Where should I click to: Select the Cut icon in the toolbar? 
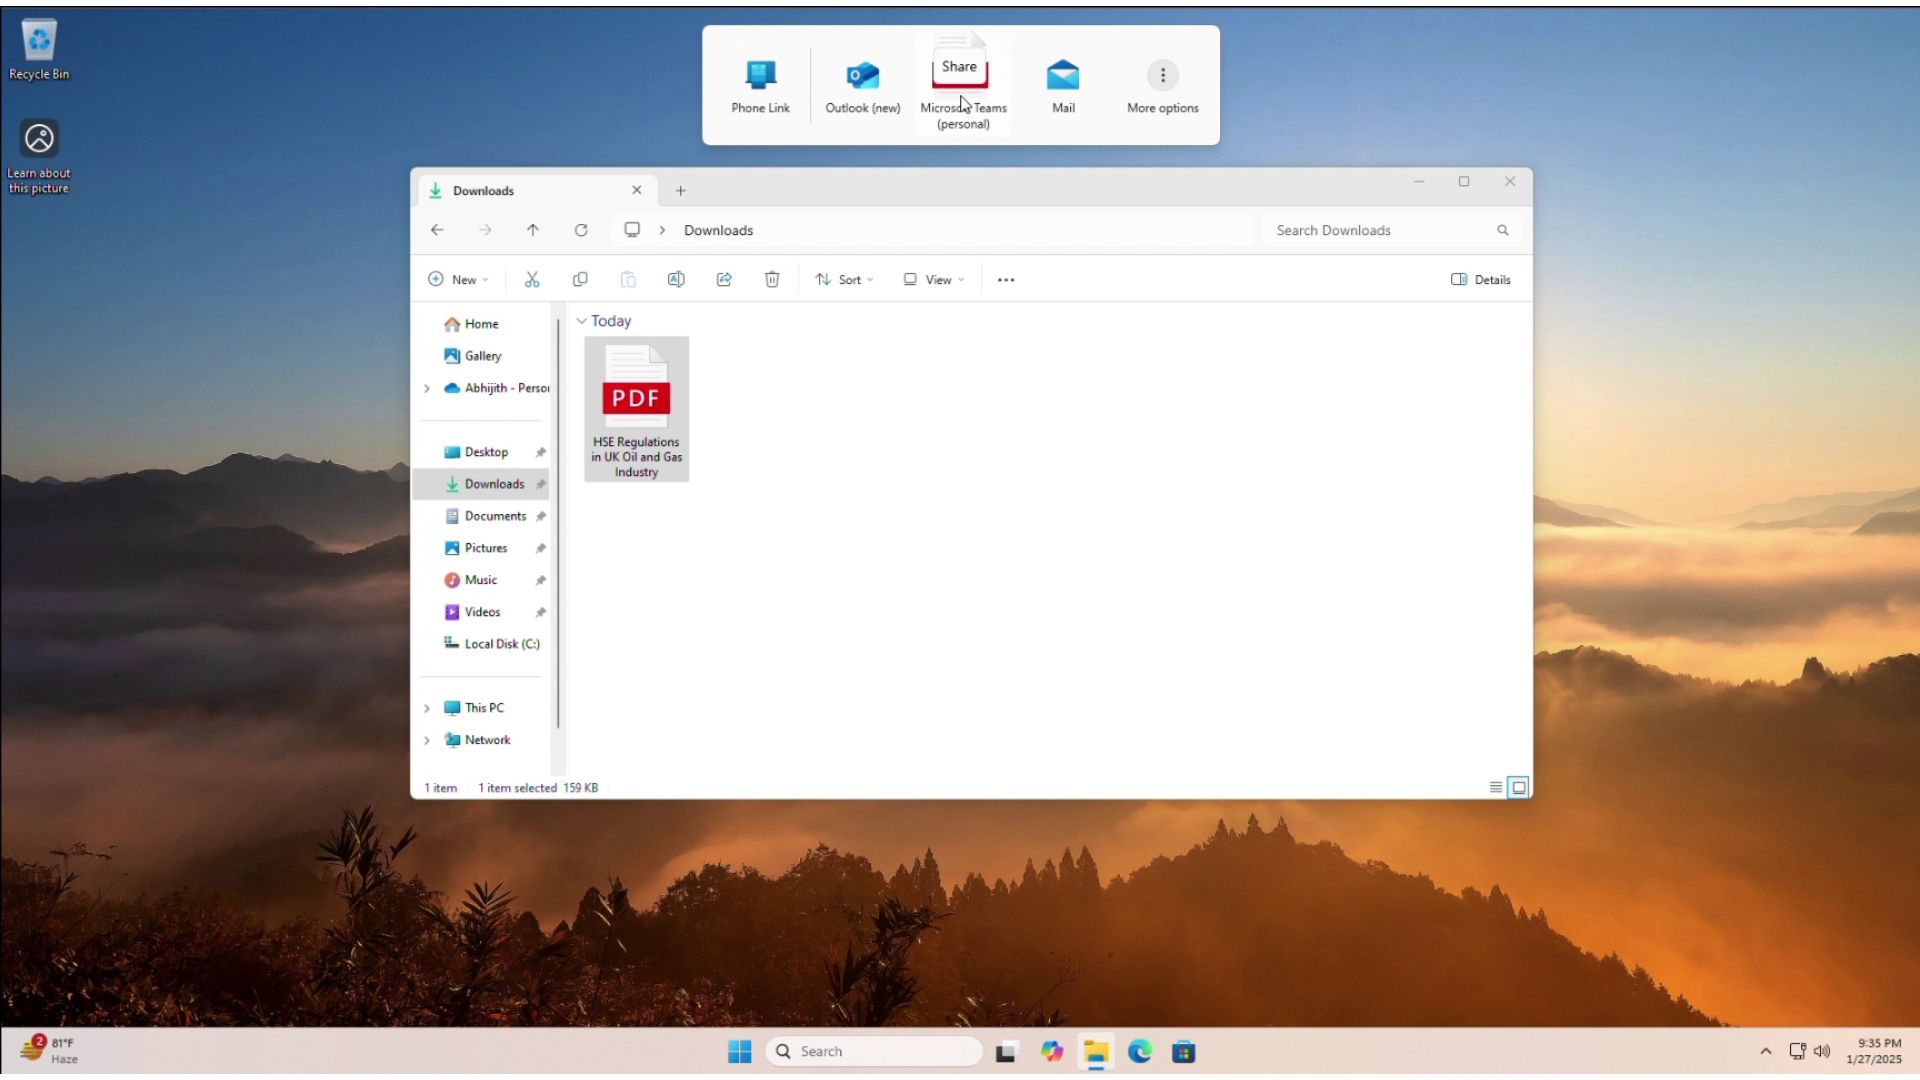coord(532,279)
